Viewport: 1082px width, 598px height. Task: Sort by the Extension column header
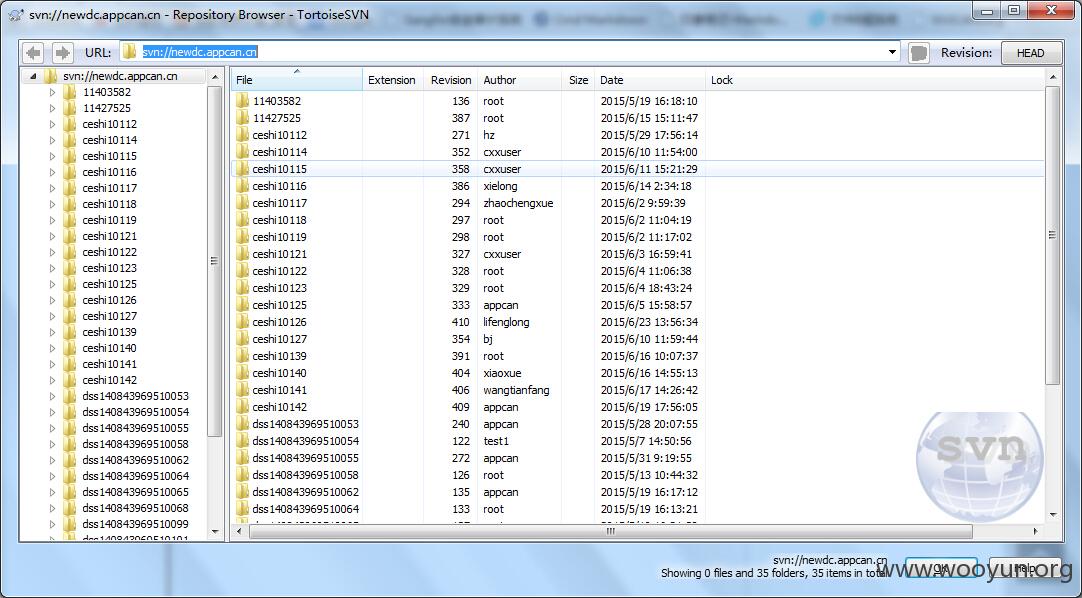[393, 80]
